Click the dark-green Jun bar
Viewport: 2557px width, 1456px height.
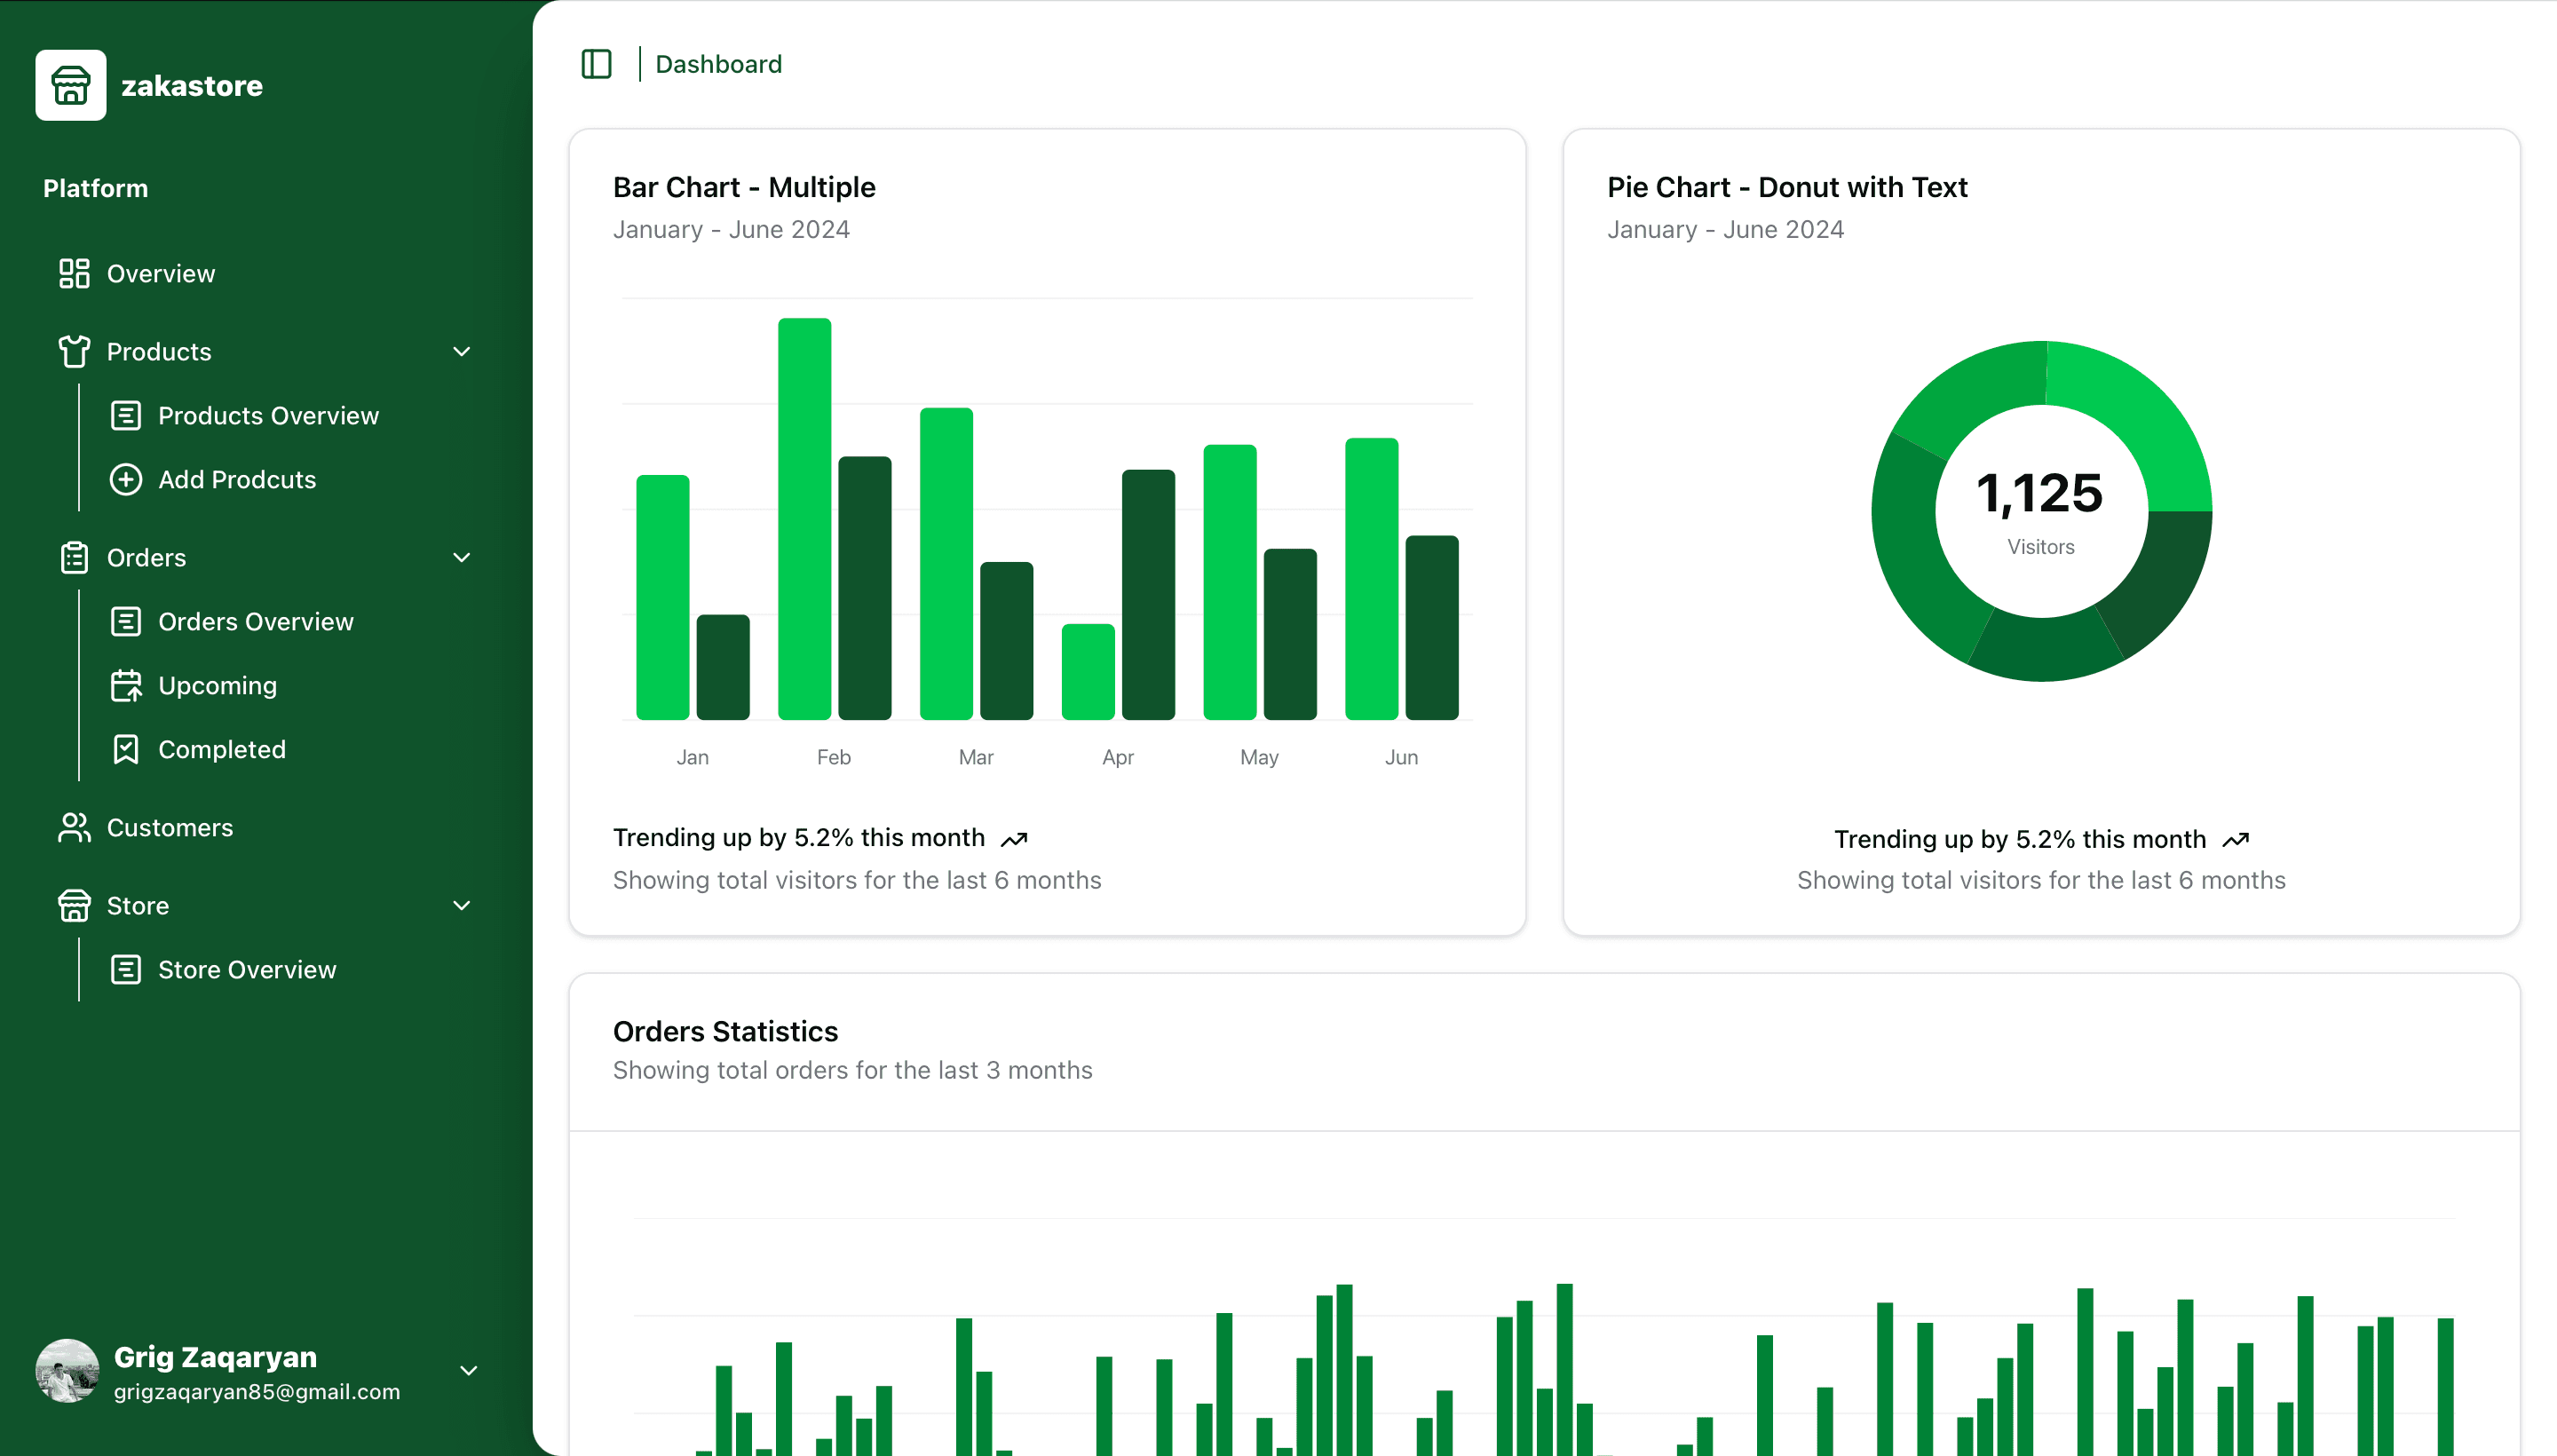point(1432,627)
